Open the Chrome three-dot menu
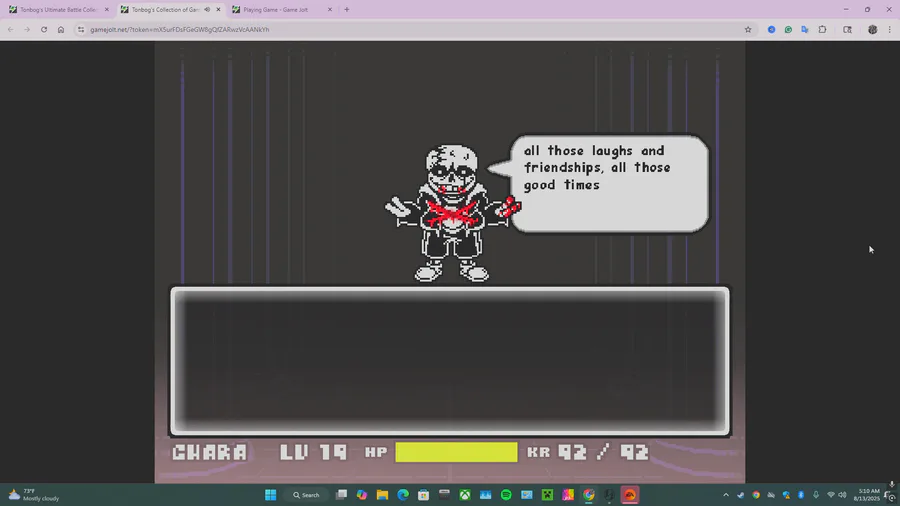This screenshot has width=900, height=506. tap(890, 29)
